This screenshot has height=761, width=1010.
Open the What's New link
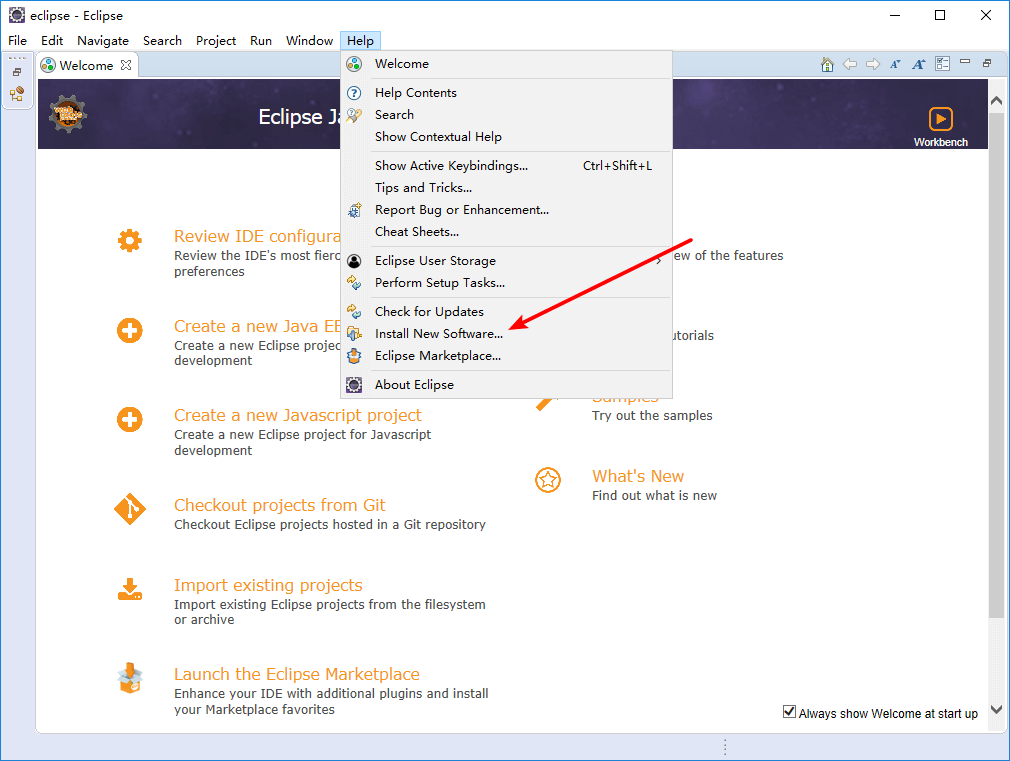[x=638, y=476]
